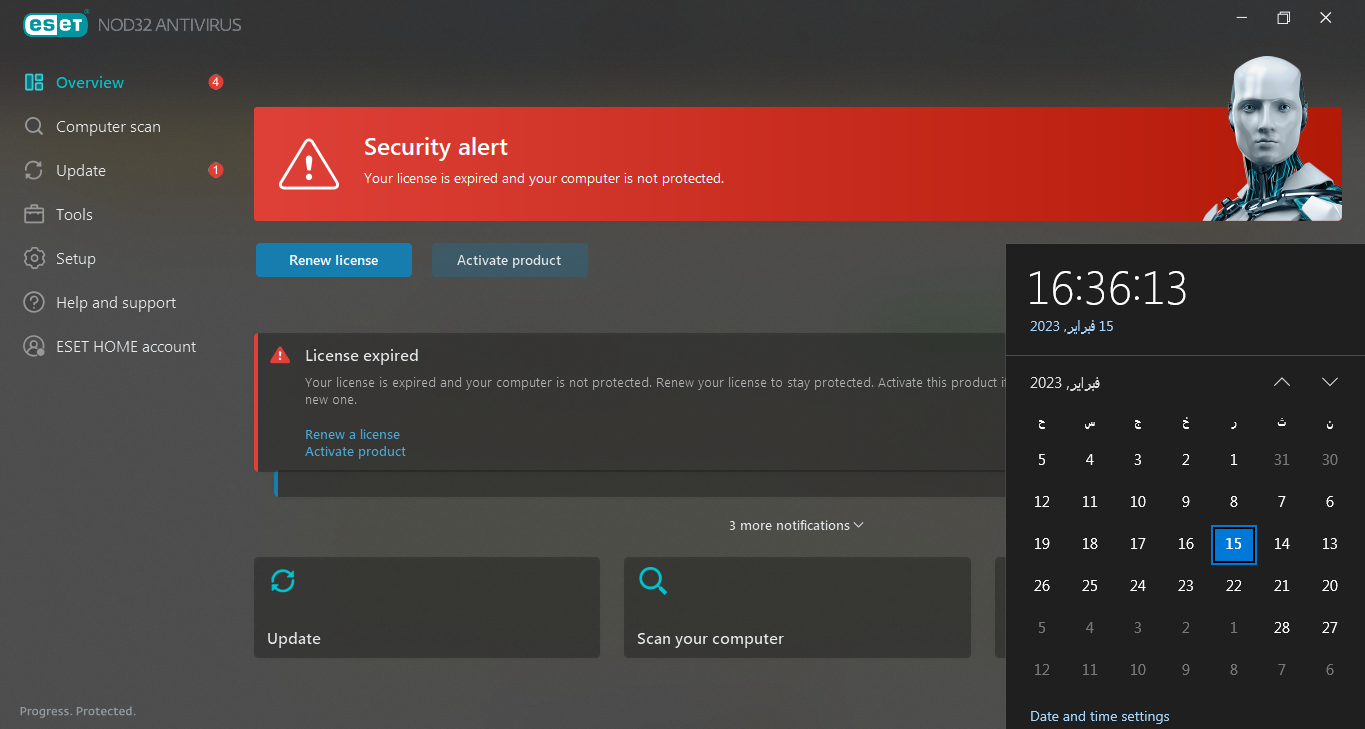This screenshot has height=729, width=1365.
Task: Select day 28 in calendar
Action: (1282, 628)
